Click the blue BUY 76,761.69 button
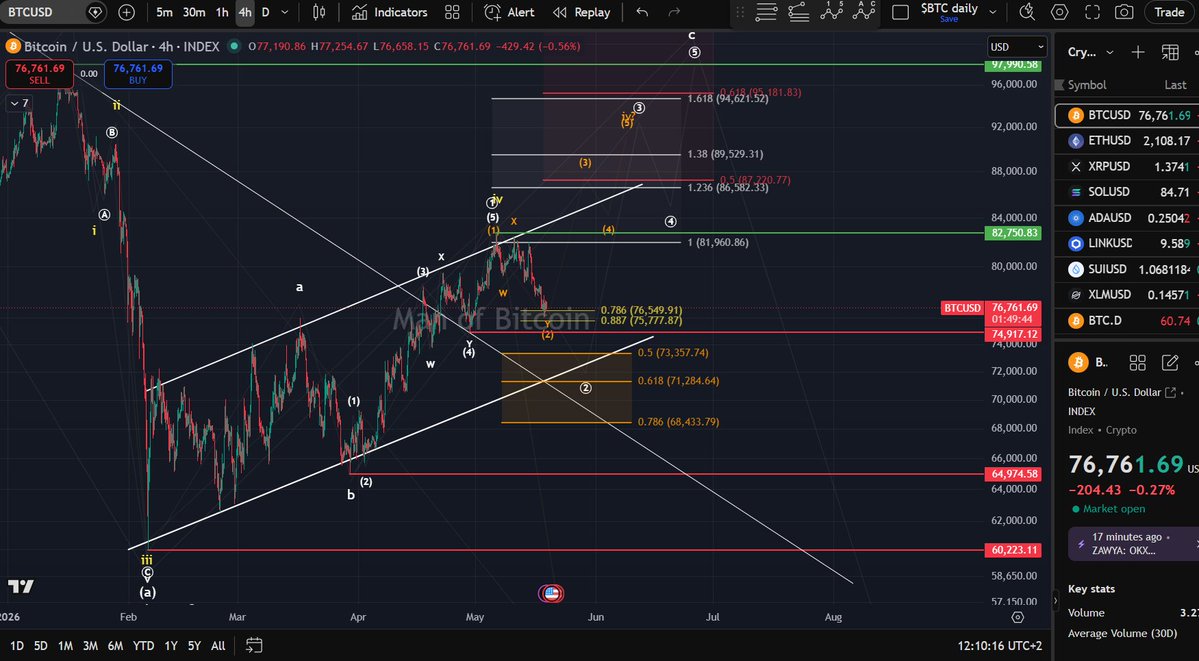Image resolution: width=1199 pixels, height=661 pixels. [138, 73]
